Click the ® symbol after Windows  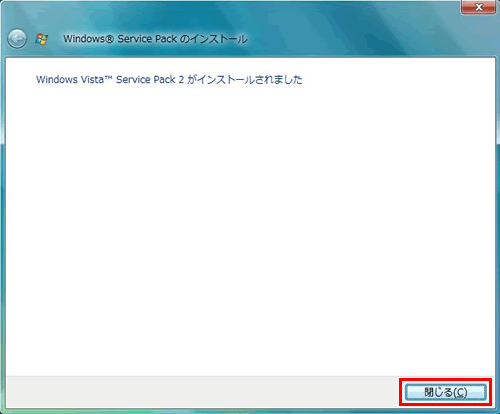point(110,39)
